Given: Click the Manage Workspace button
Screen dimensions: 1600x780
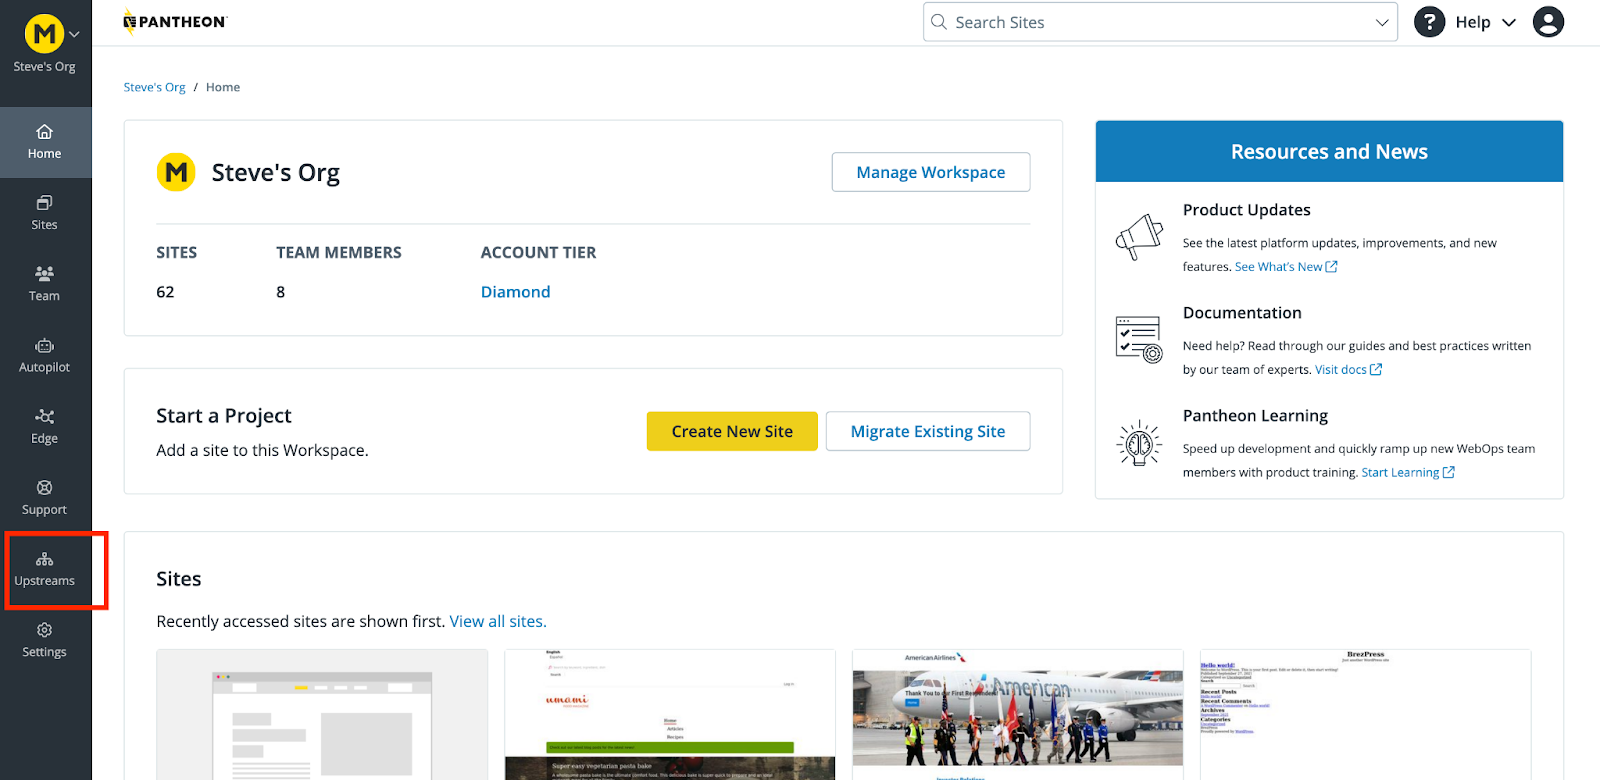Looking at the screenshot, I should pos(931,172).
